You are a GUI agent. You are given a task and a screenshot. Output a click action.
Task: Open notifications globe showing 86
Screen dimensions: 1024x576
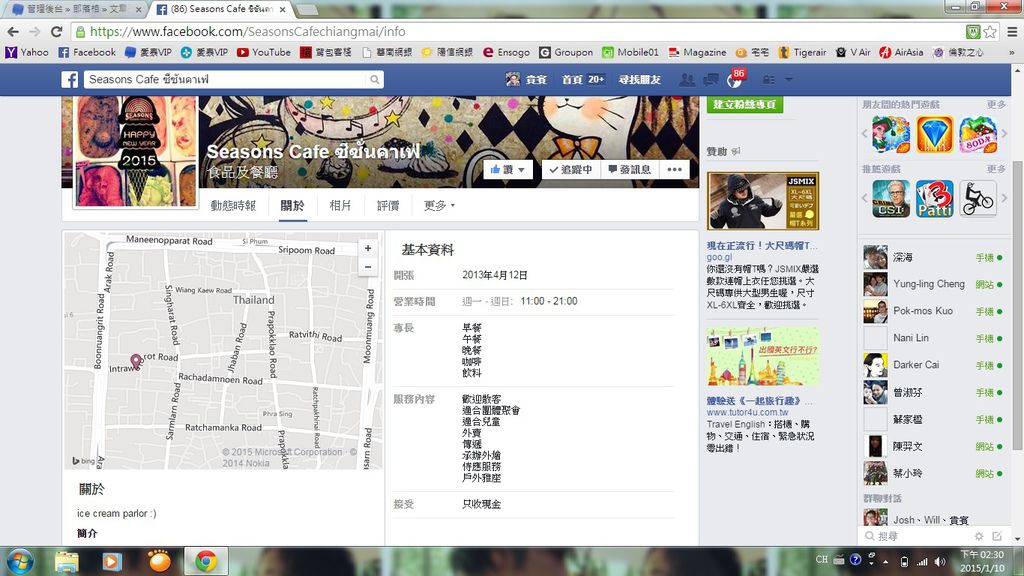click(x=735, y=80)
